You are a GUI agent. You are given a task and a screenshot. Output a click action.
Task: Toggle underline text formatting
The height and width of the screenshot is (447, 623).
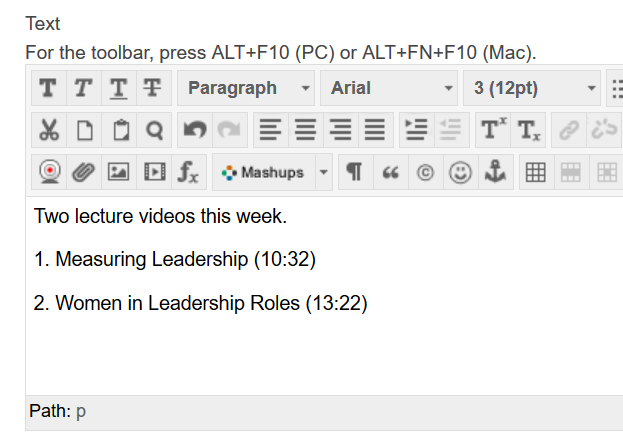(118, 88)
